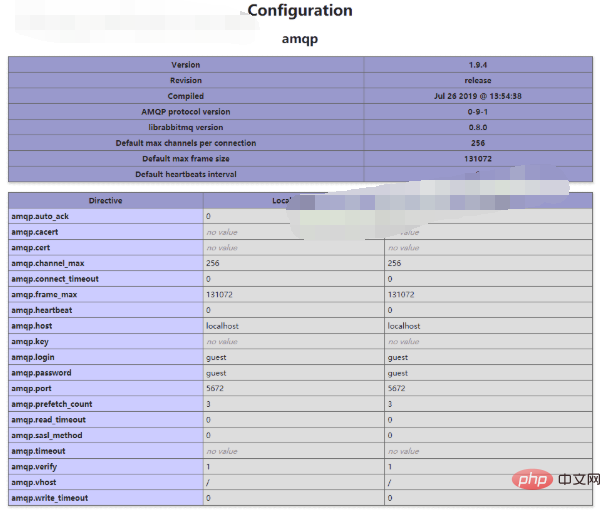The height and width of the screenshot is (512, 611).
Task: Select master value 0 for amqp.write_timeout
Action: point(390,498)
